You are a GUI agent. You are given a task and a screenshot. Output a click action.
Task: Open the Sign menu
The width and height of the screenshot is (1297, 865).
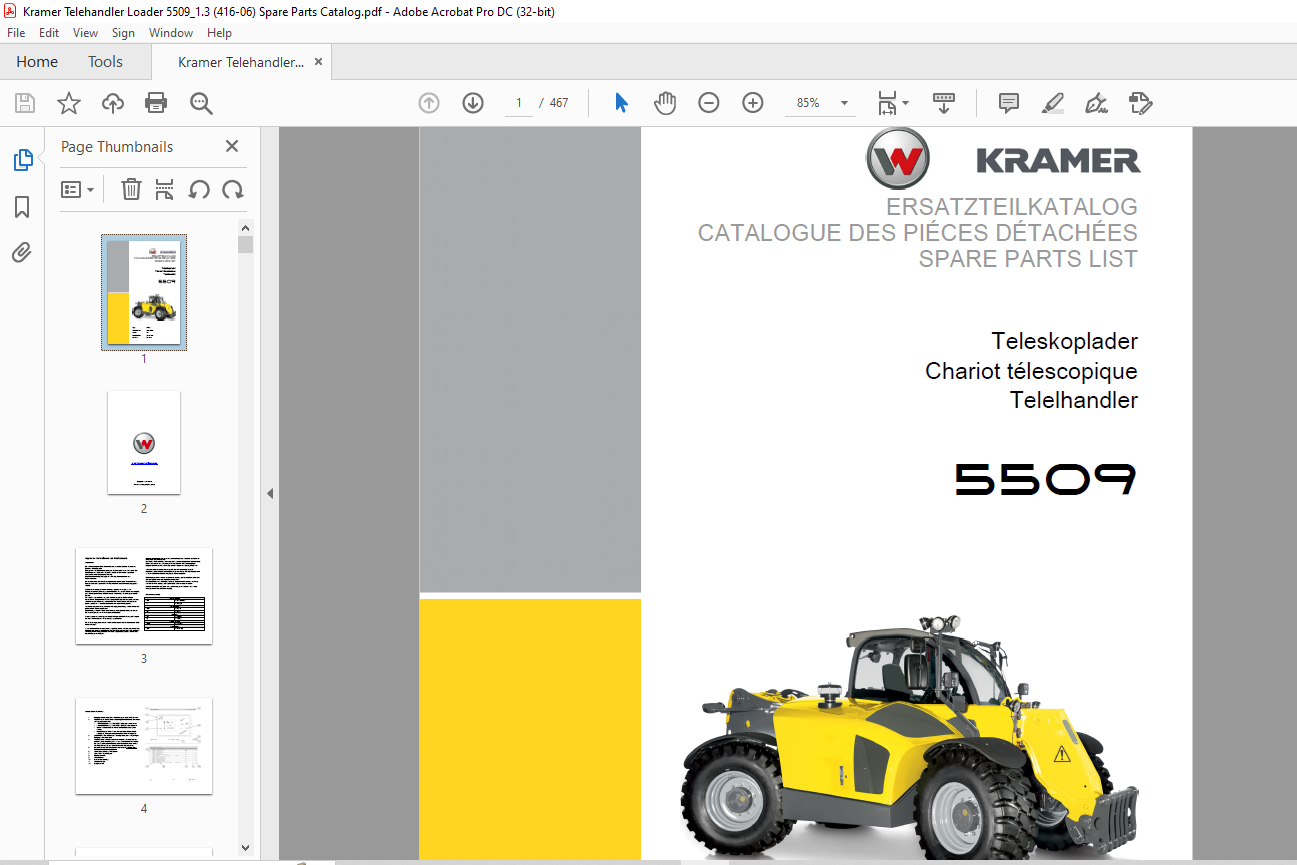[123, 33]
